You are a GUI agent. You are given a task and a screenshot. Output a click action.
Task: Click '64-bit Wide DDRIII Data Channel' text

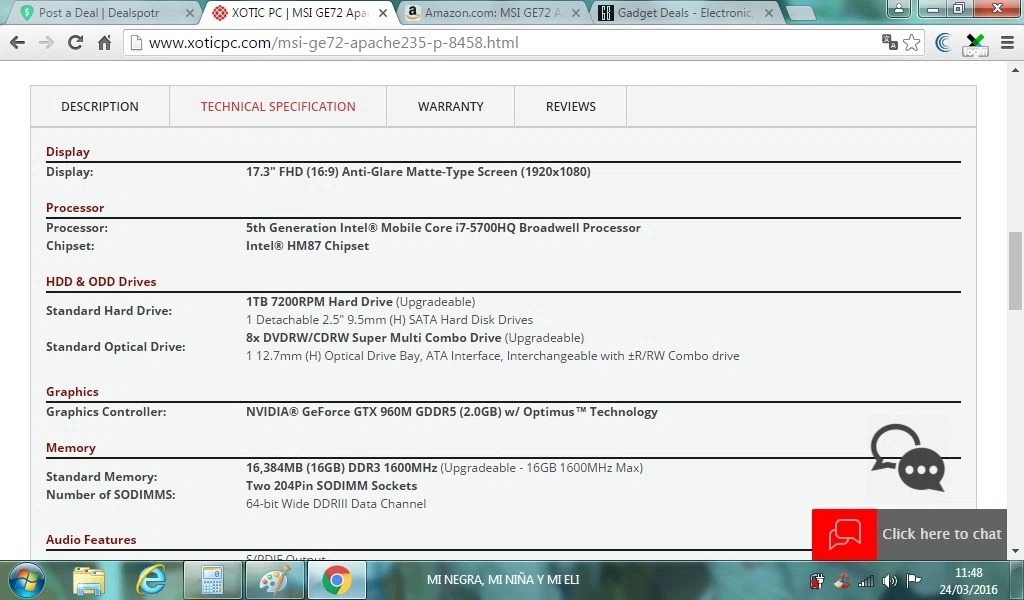[x=336, y=504]
